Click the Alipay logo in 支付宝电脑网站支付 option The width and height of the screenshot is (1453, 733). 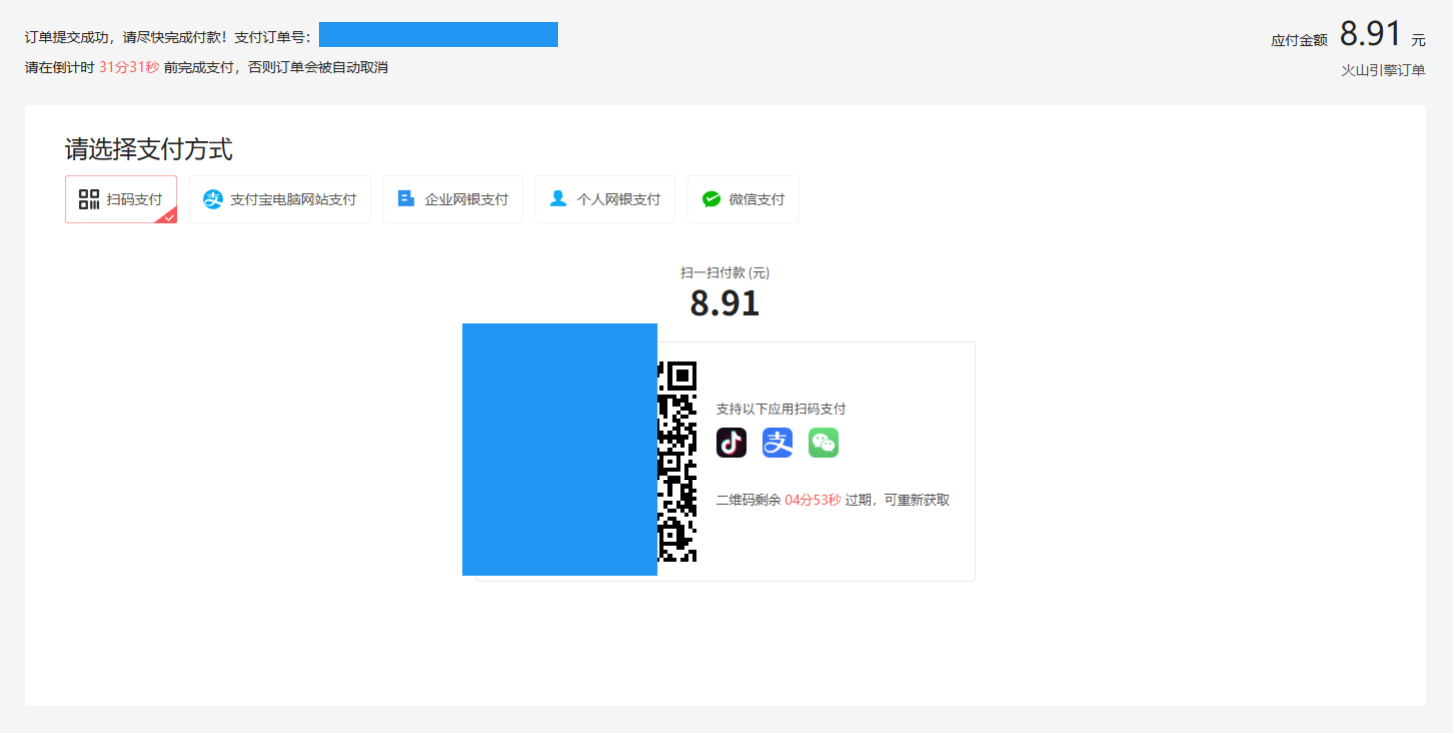coord(213,199)
